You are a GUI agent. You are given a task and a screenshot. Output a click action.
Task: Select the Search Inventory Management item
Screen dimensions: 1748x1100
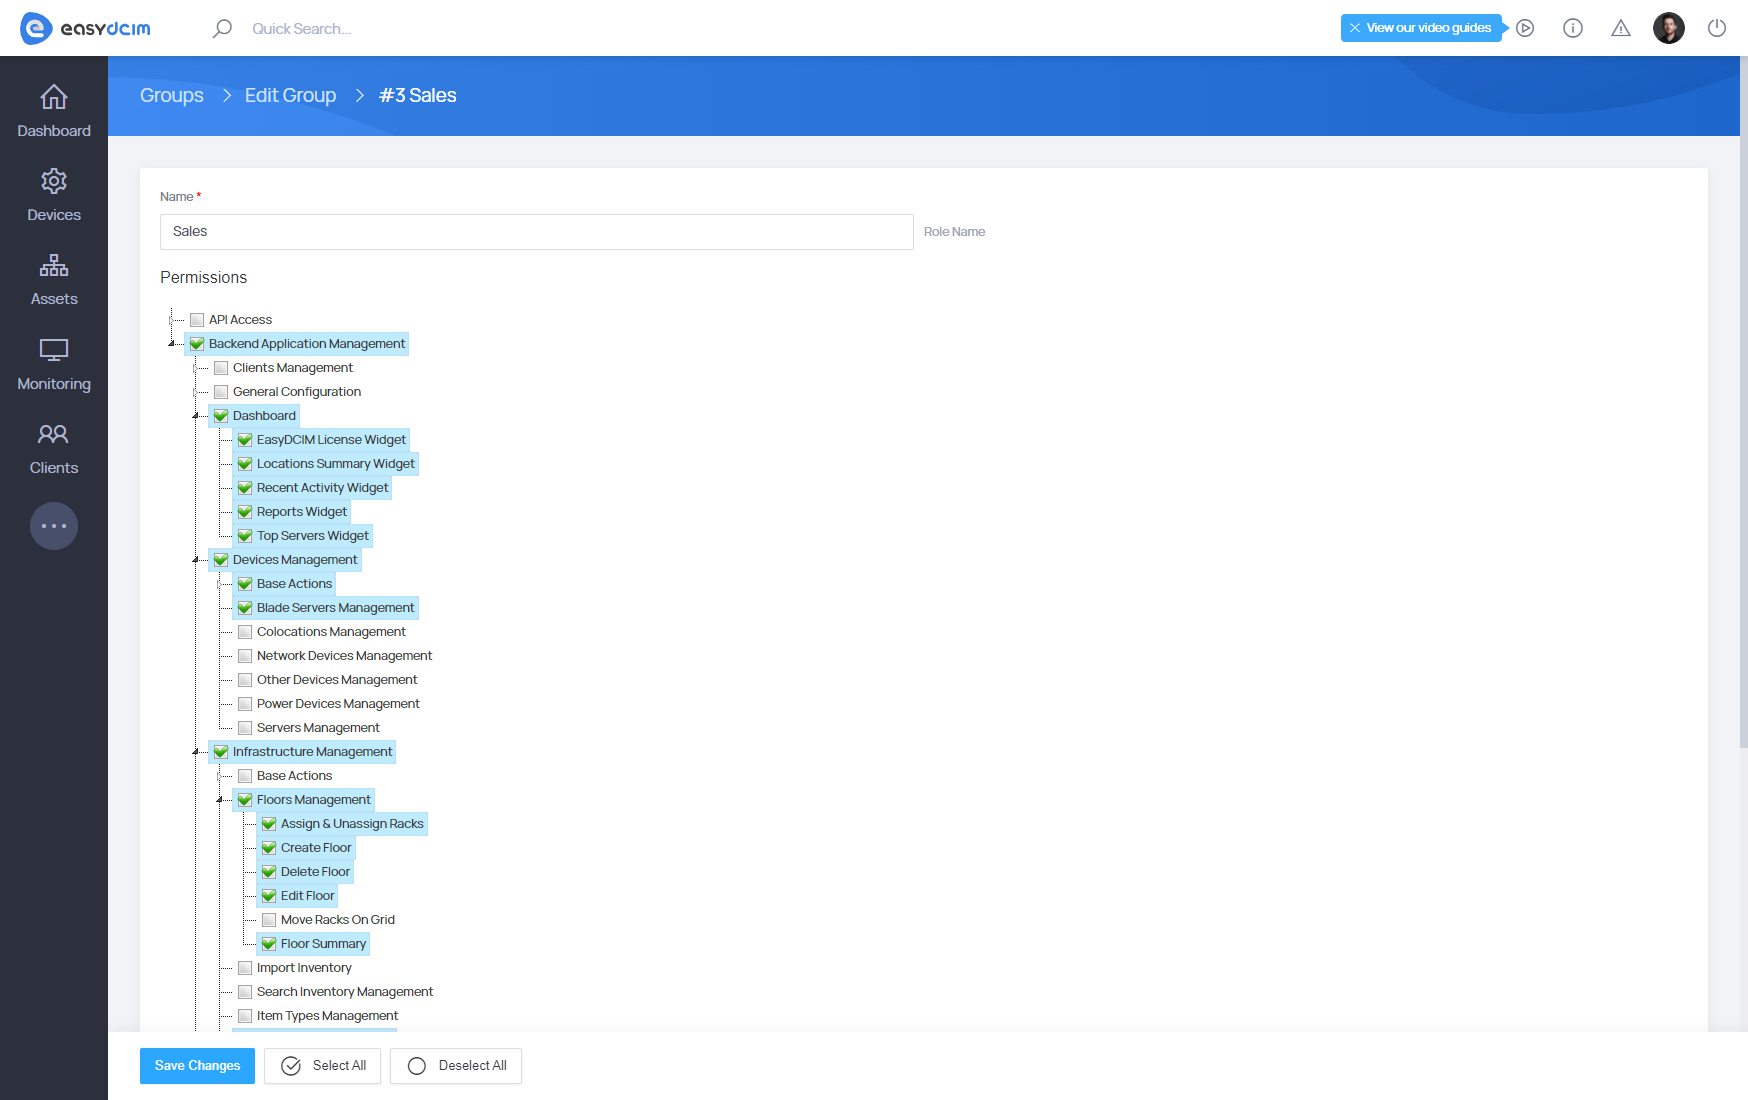pyautogui.click(x=345, y=992)
